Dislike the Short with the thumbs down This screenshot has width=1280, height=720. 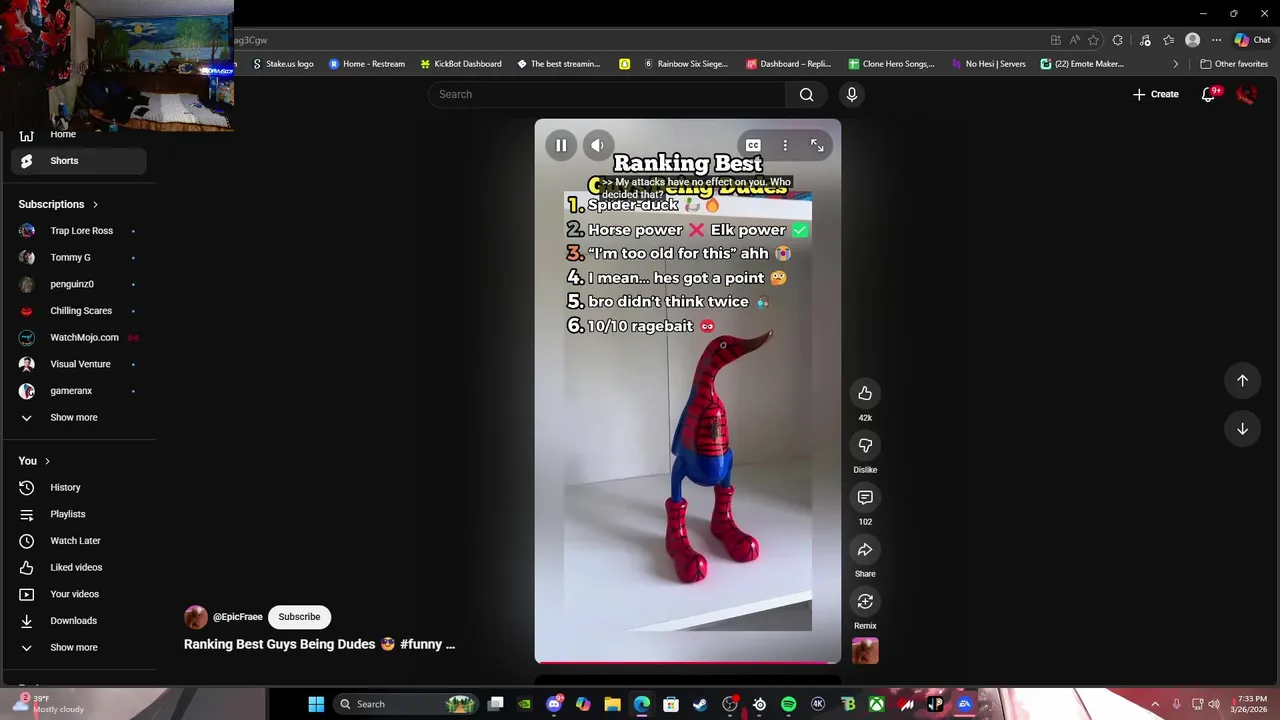(x=865, y=445)
